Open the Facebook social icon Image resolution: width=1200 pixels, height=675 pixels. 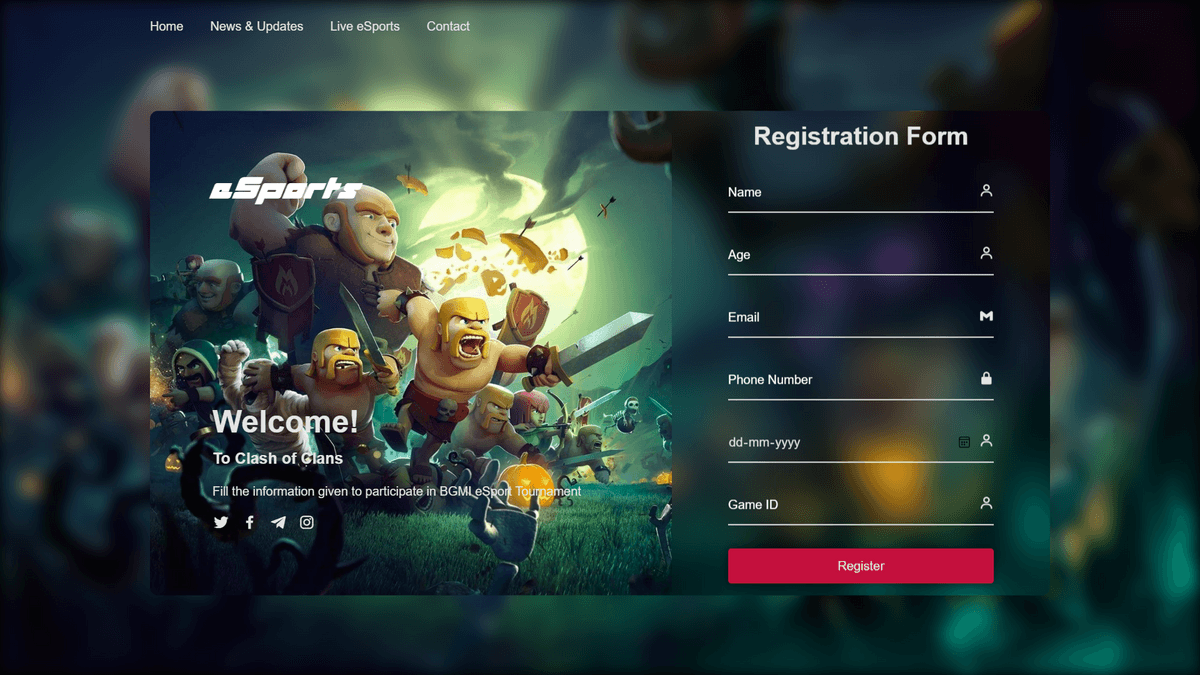tap(250, 522)
